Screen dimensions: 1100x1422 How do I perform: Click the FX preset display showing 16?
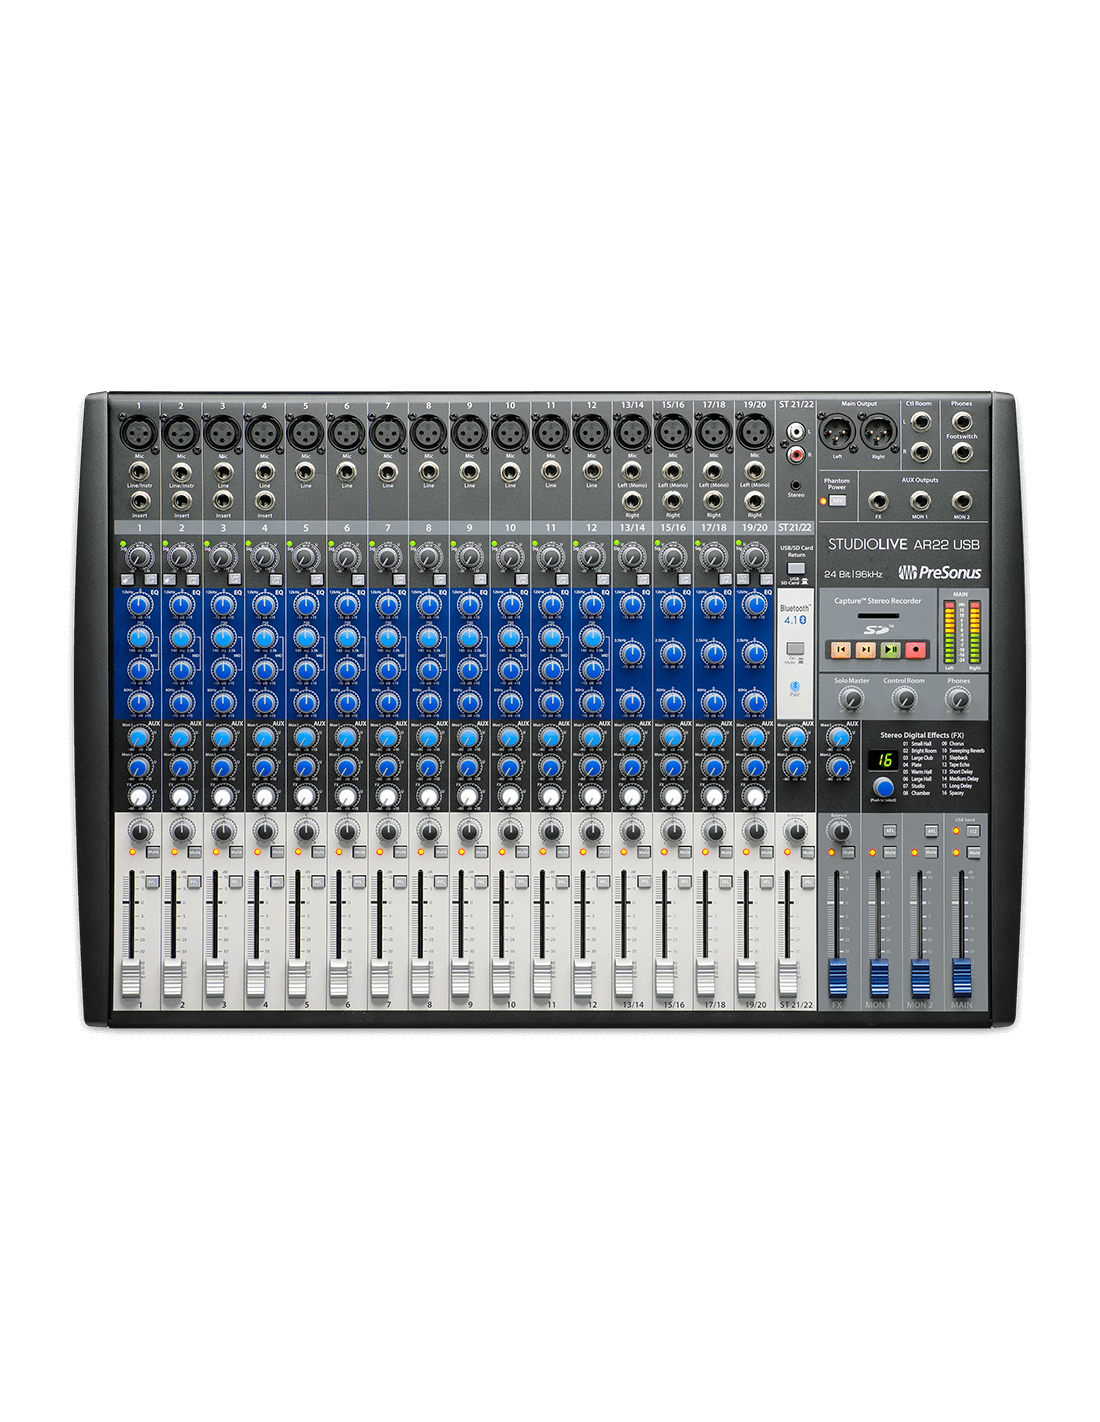point(885,760)
